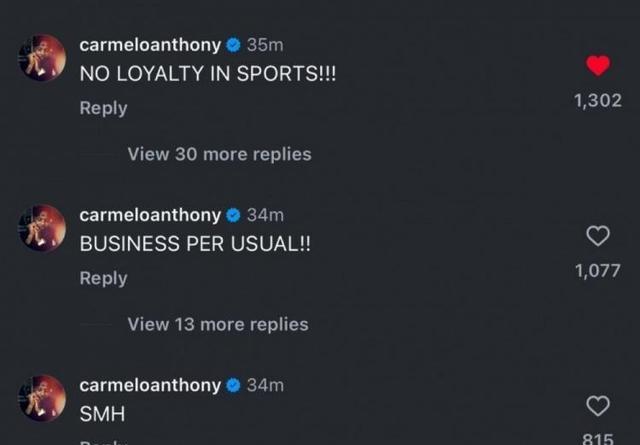View the 1,077 likes count
Viewport: 640px width, 445px height.
click(x=598, y=271)
